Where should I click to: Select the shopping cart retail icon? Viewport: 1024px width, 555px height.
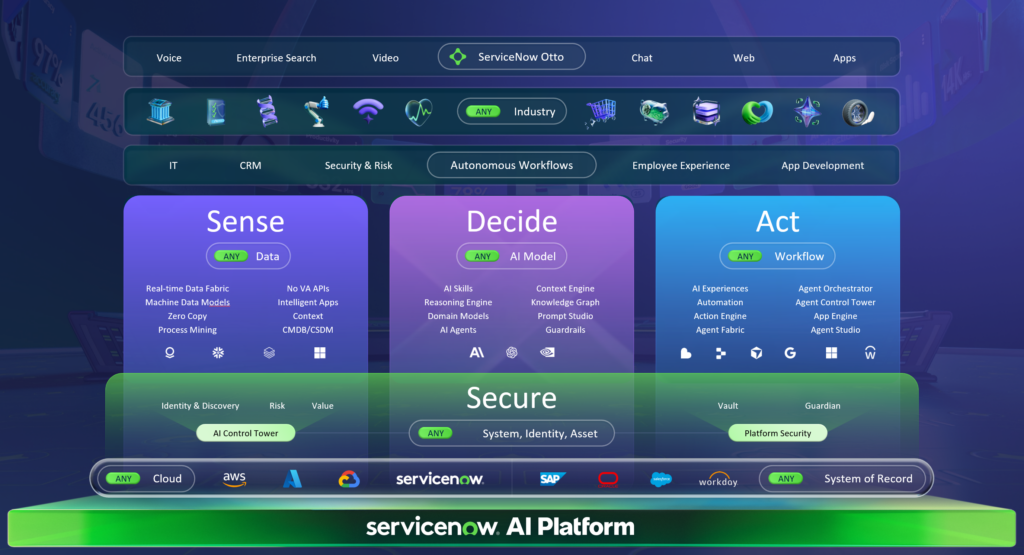[601, 112]
